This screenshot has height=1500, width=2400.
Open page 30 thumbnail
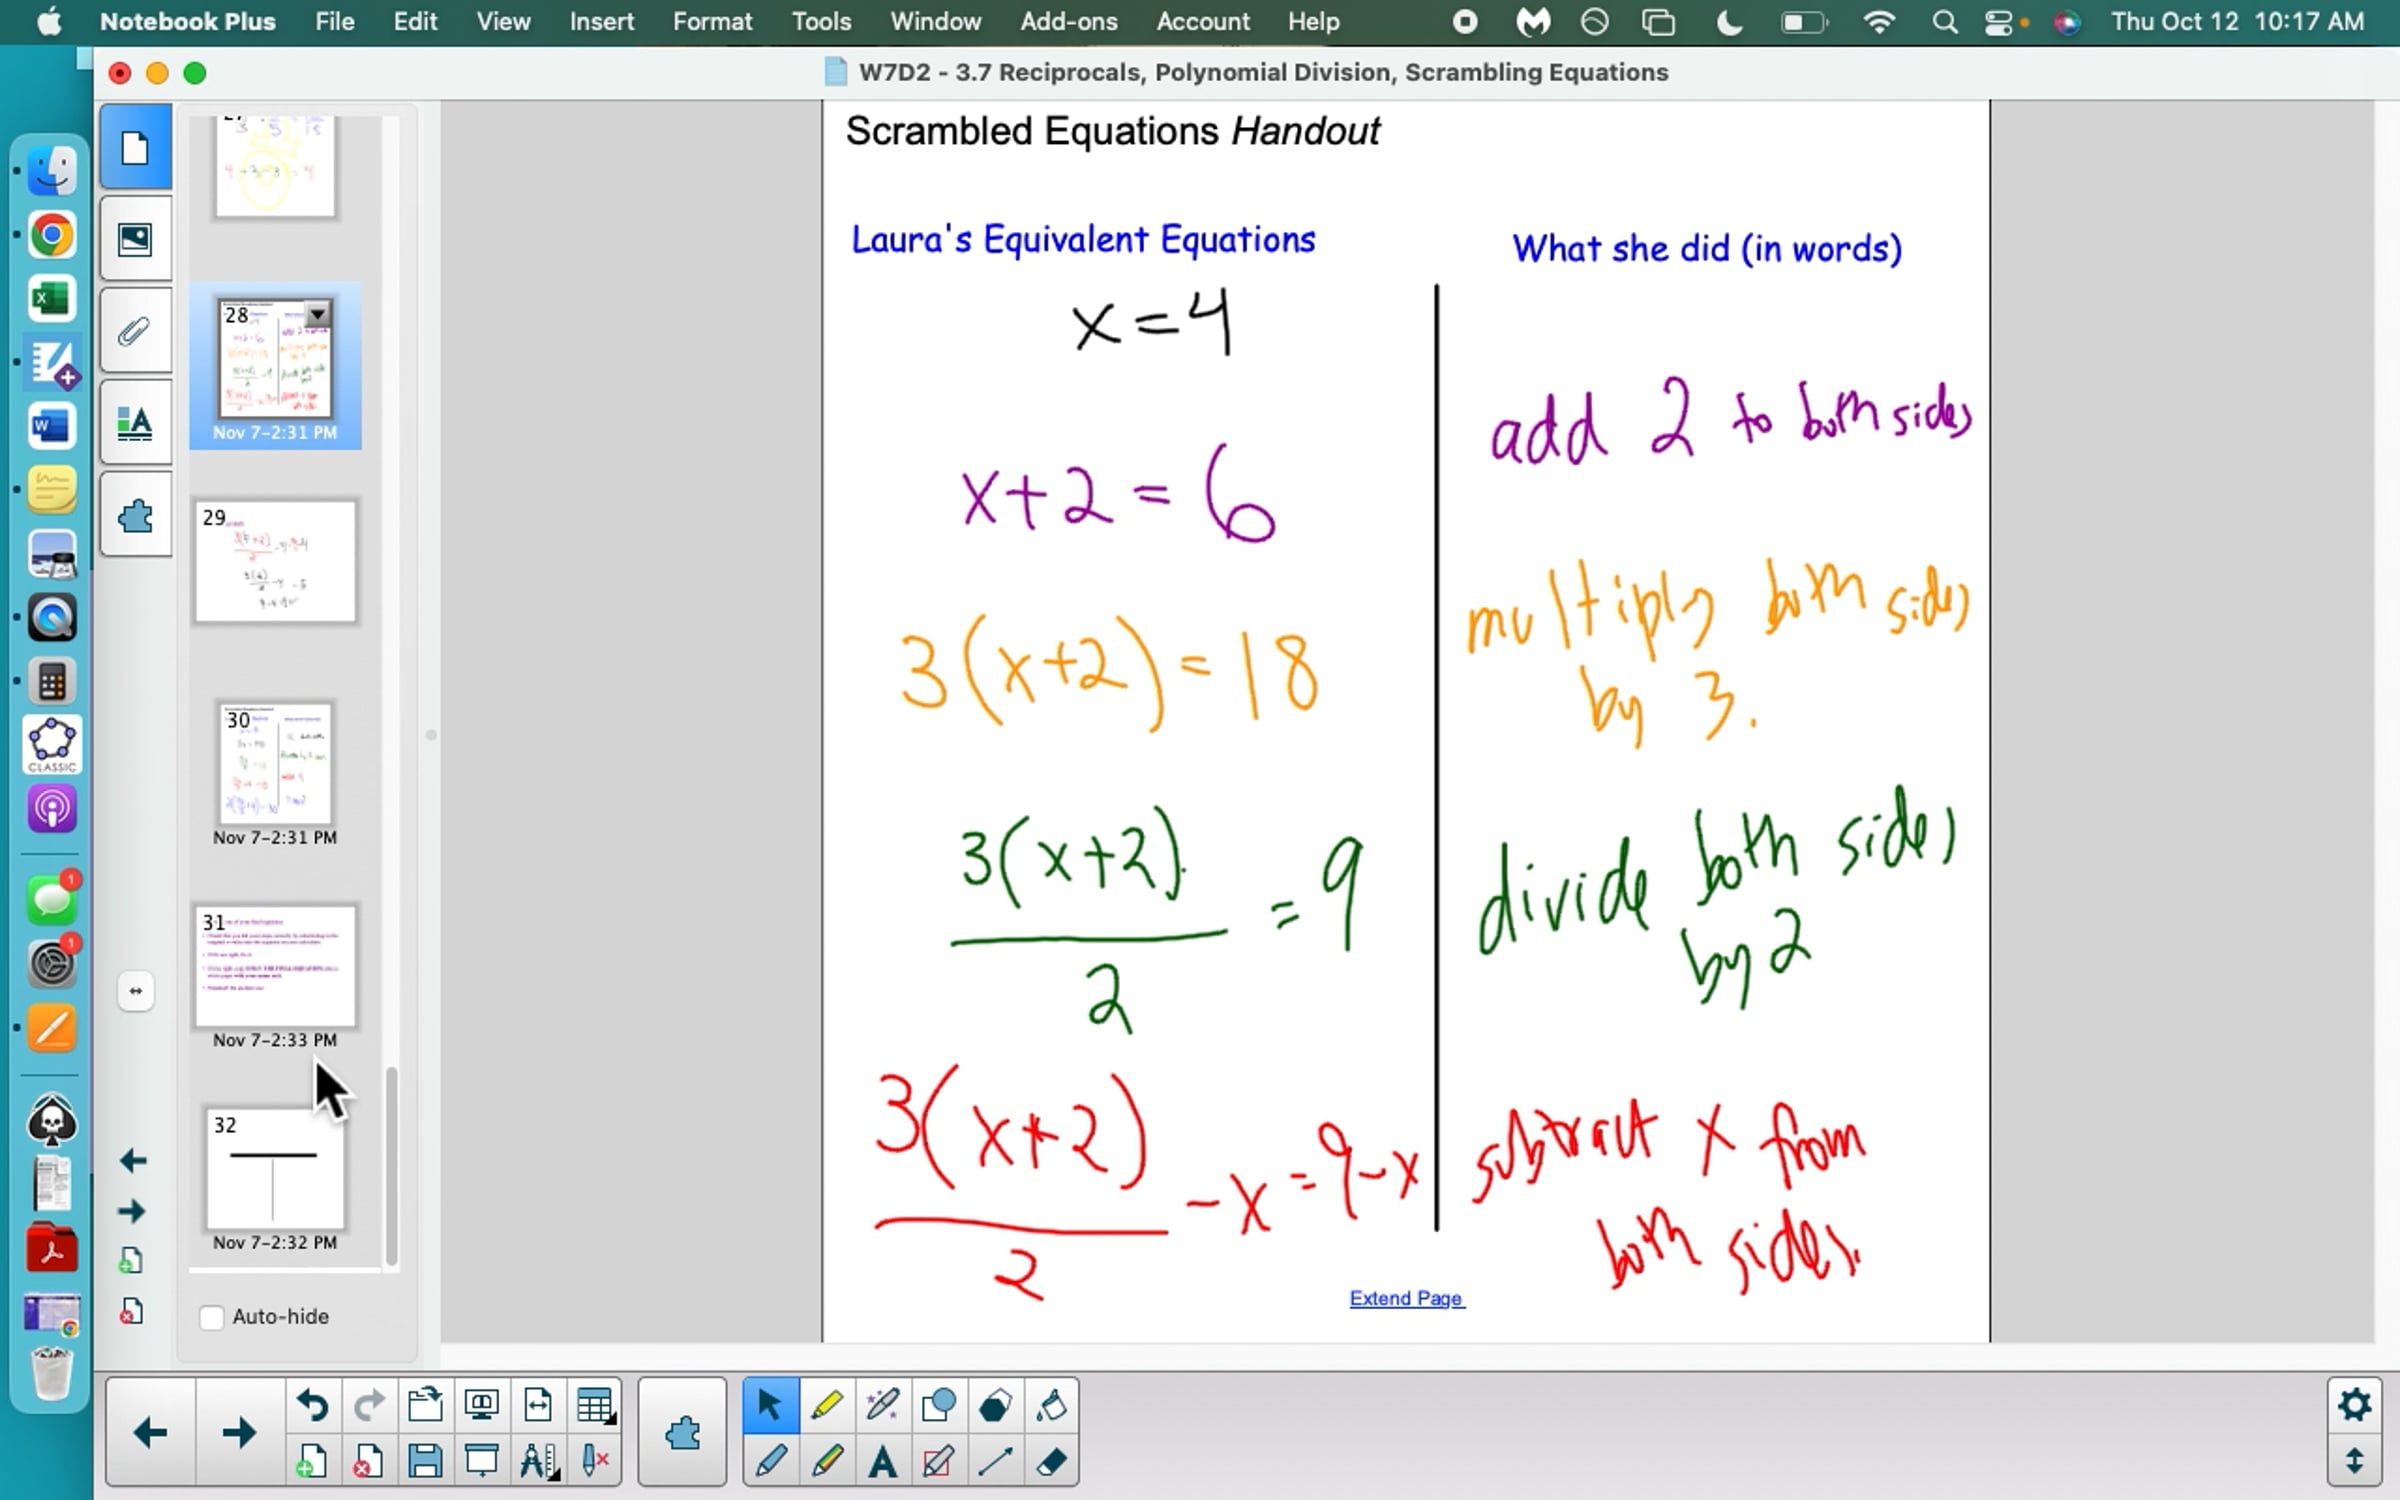click(x=275, y=765)
